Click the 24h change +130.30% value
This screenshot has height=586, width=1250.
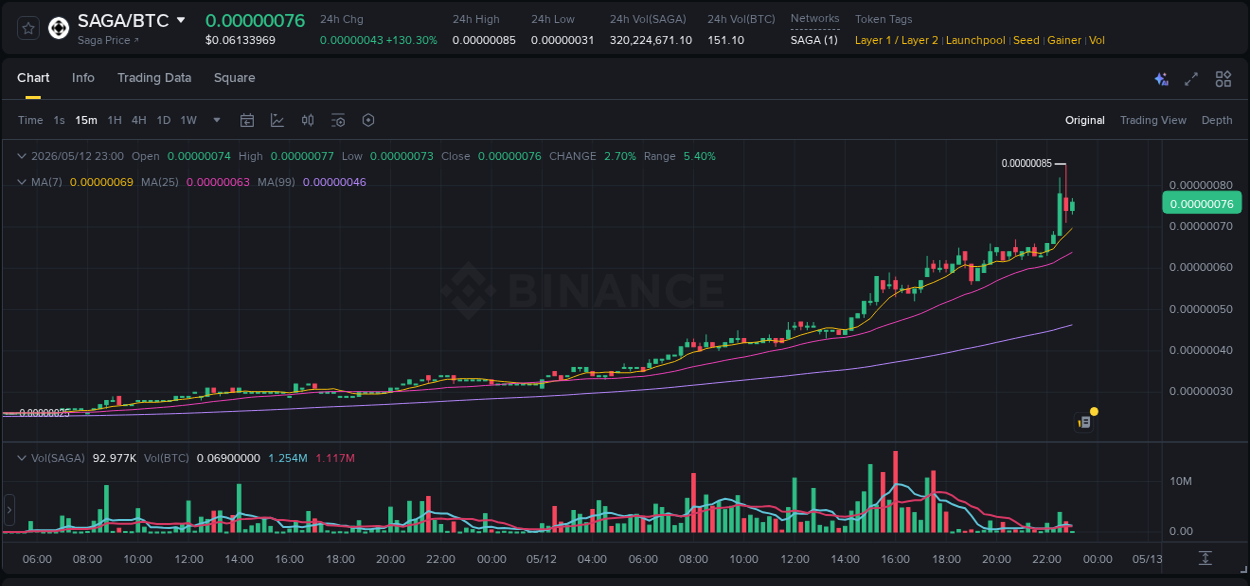pyautogui.click(x=412, y=40)
